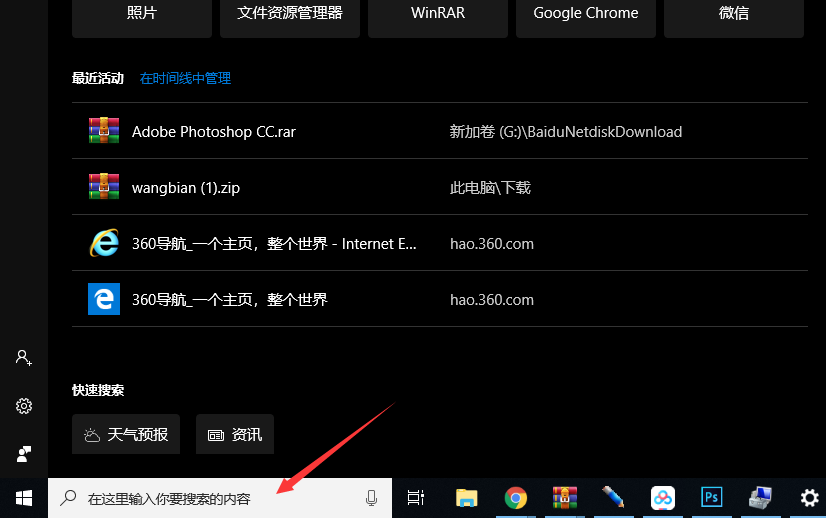Open the 文件资源管理器 app tile
The width and height of the screenshot is (826, 518).
click(290, 14)
